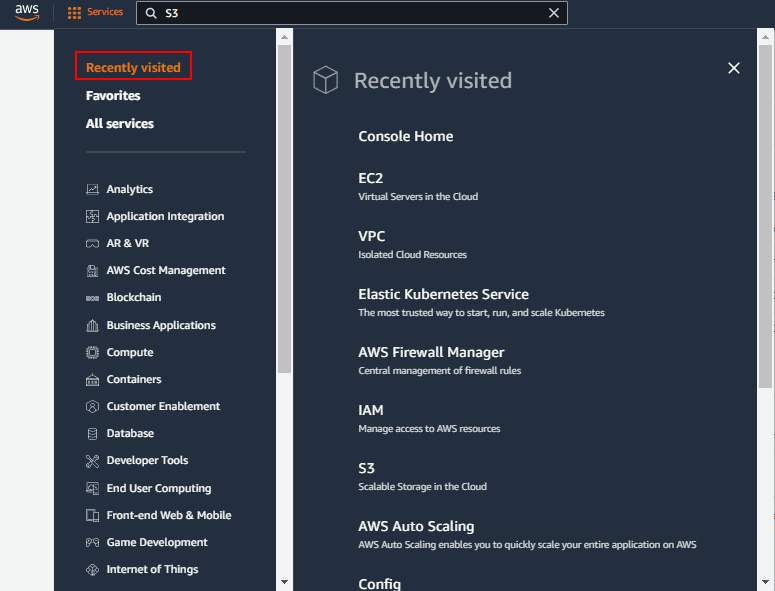Open the Services grid menu
The height and width of the screenshot is (591, 775).
point(95,12)
